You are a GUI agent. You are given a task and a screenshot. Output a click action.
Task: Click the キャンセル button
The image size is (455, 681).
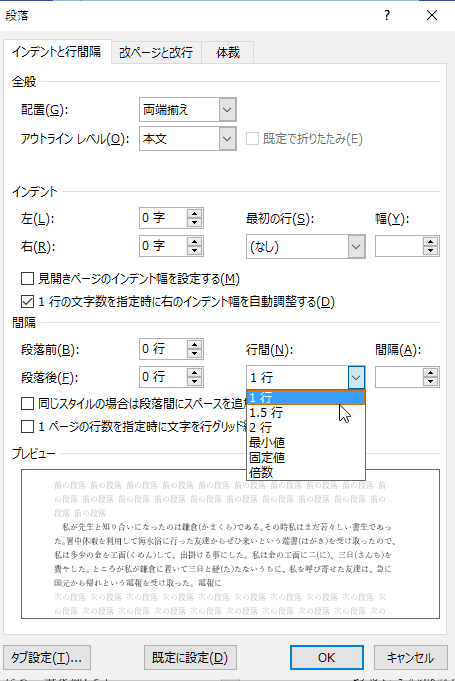click(410, 658)
